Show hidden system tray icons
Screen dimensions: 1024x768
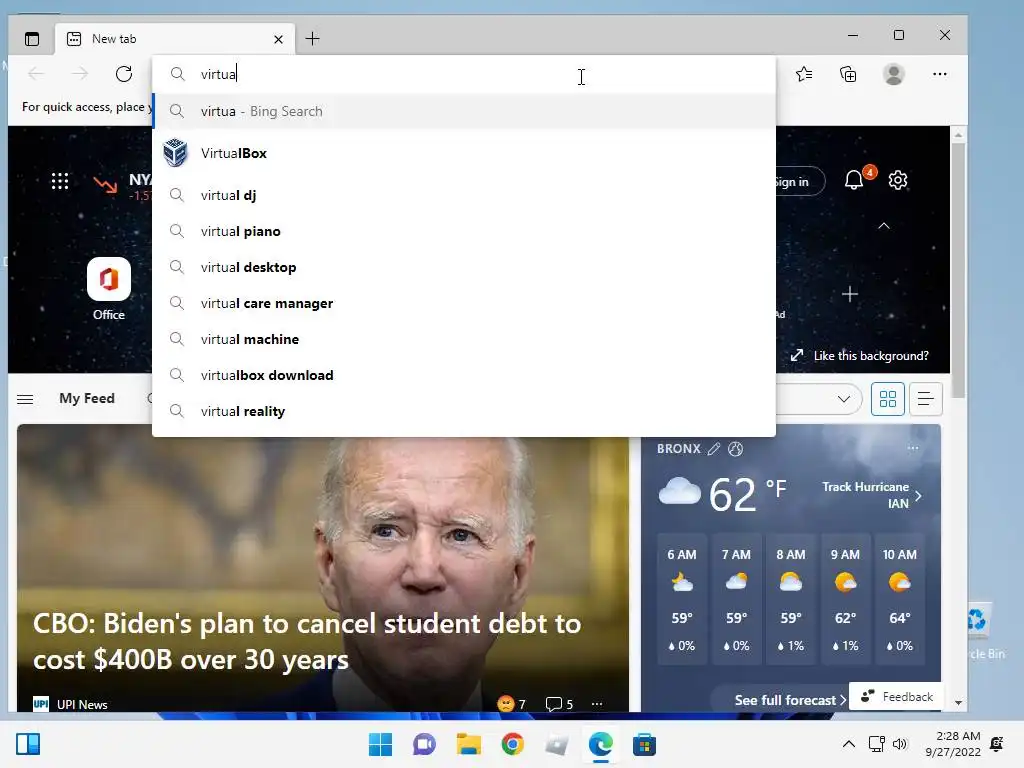tap(848, 744)
